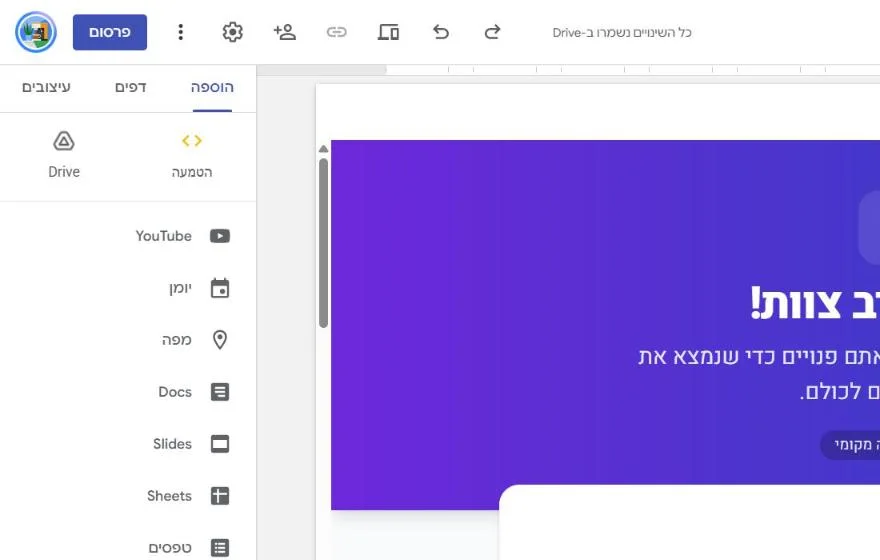The height and width of the screenshot is (560, 880).
Task: Click the hero heading ending in צוות!
Action: pyautogui.click(x=815, y=304)
